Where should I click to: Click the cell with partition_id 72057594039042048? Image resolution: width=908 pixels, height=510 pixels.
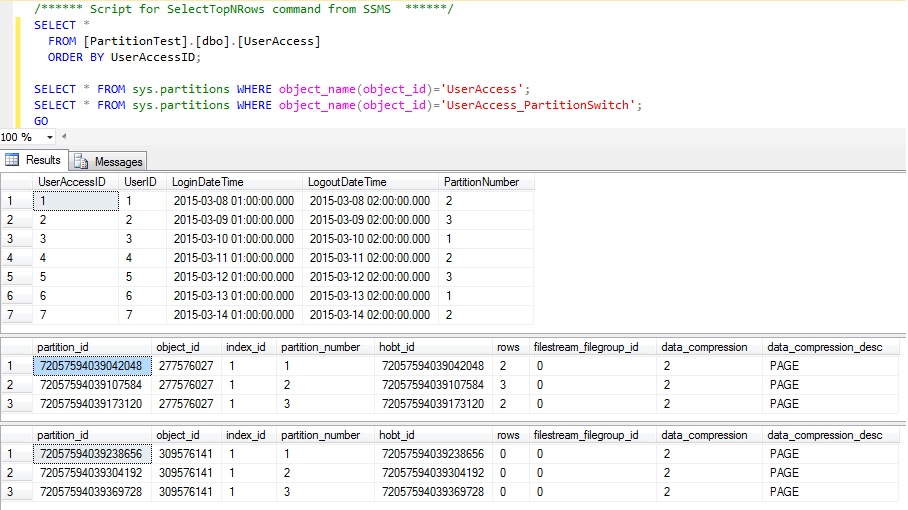(x=93, y=366)
